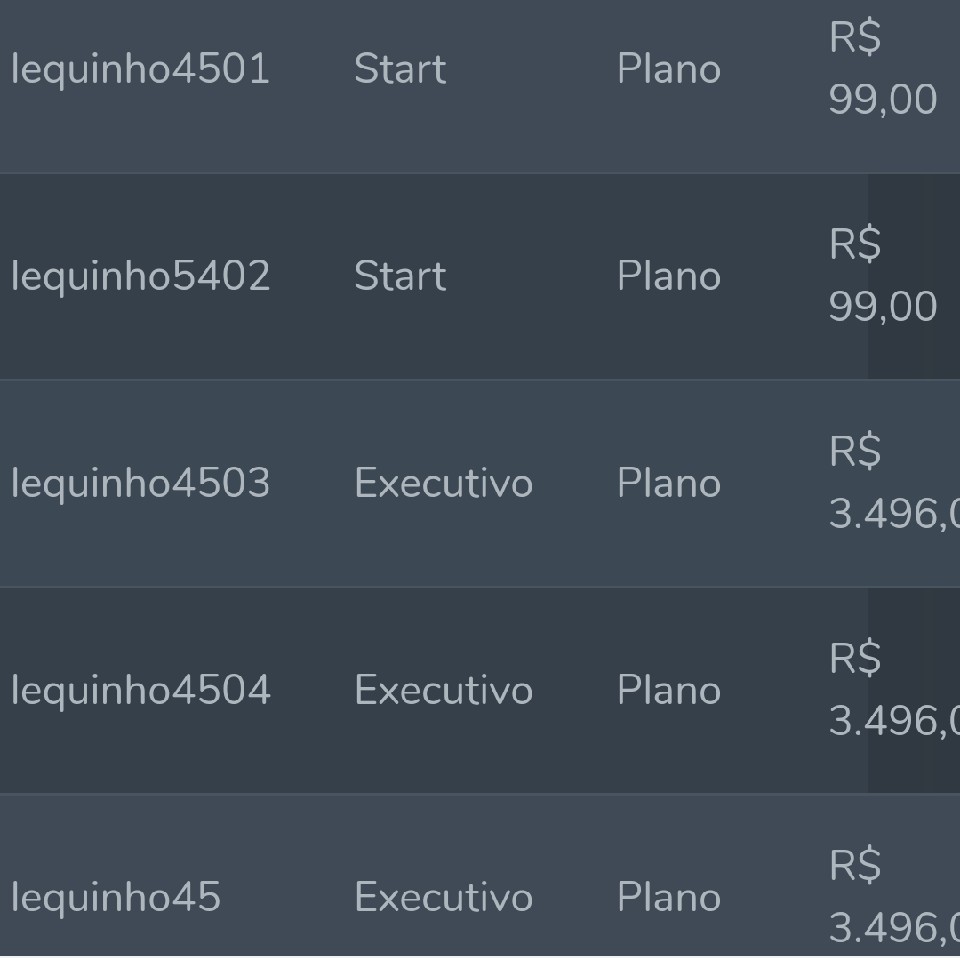The width and height of the screenshot is (960, 960).
Task: Click R$ 99,00 price for lequinho5402
Action: [883, 276]
